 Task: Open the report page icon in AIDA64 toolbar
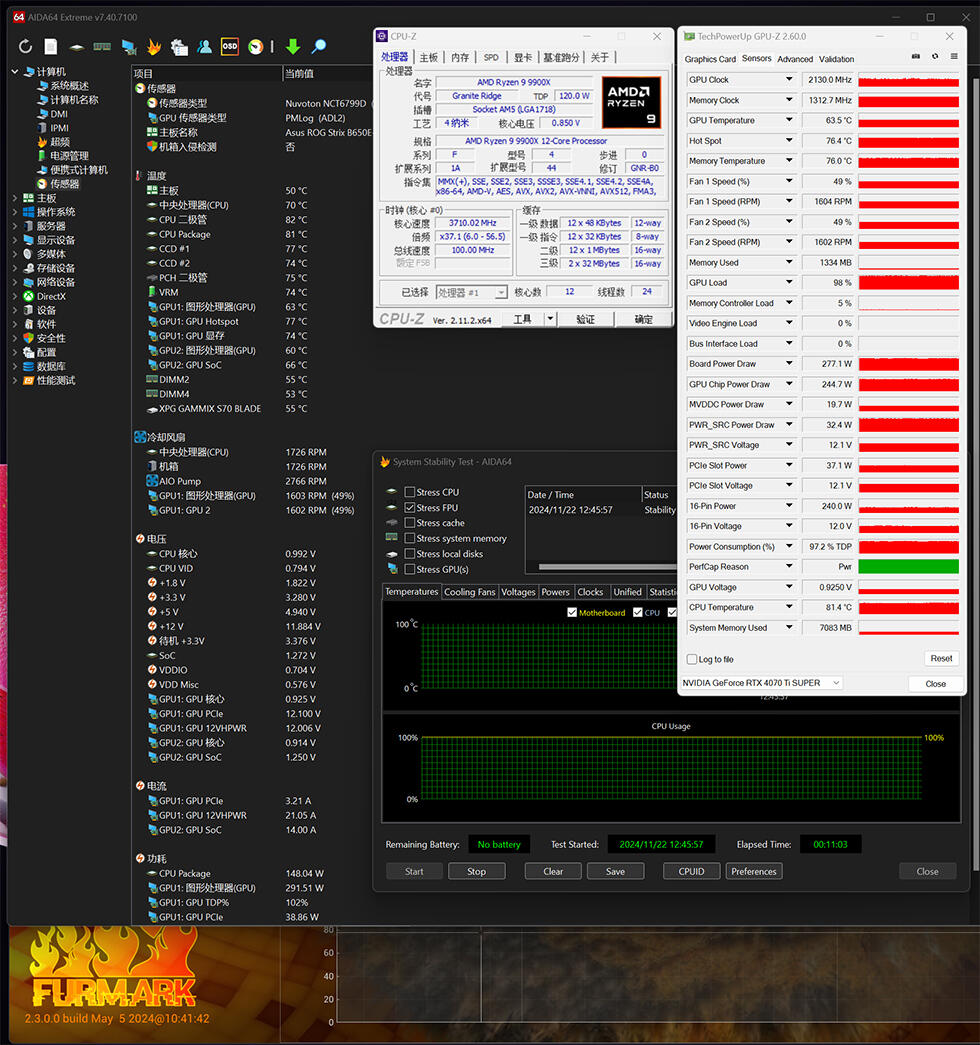coord(50,47)
